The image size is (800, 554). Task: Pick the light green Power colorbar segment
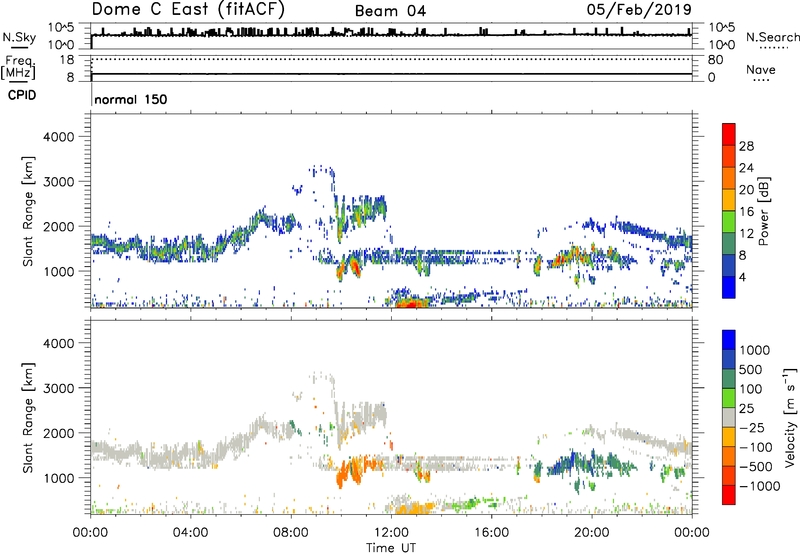point(729,222)
